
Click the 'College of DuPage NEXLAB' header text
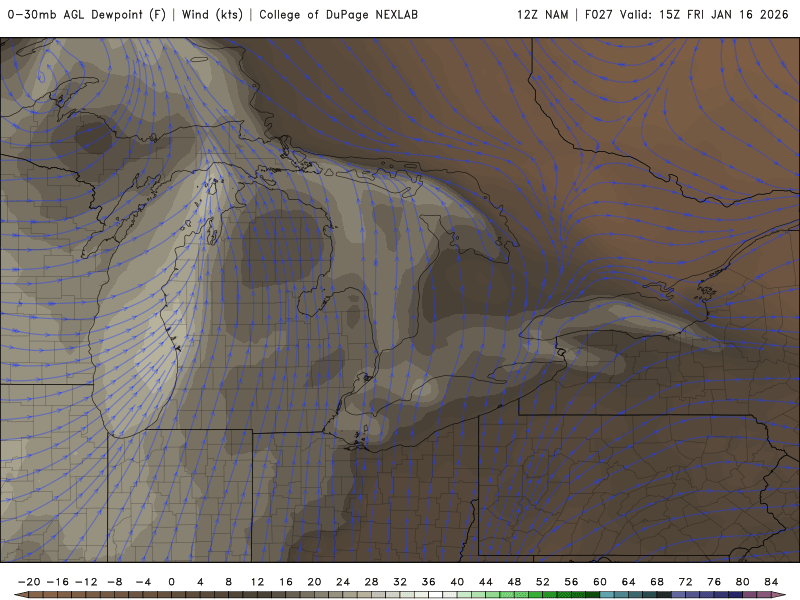coord(338,15)
